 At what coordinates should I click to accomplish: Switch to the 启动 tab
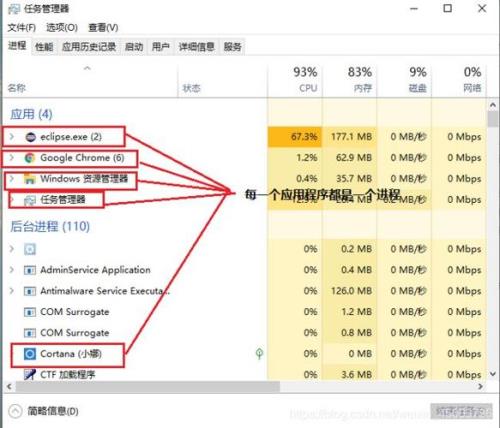(134, 47)
